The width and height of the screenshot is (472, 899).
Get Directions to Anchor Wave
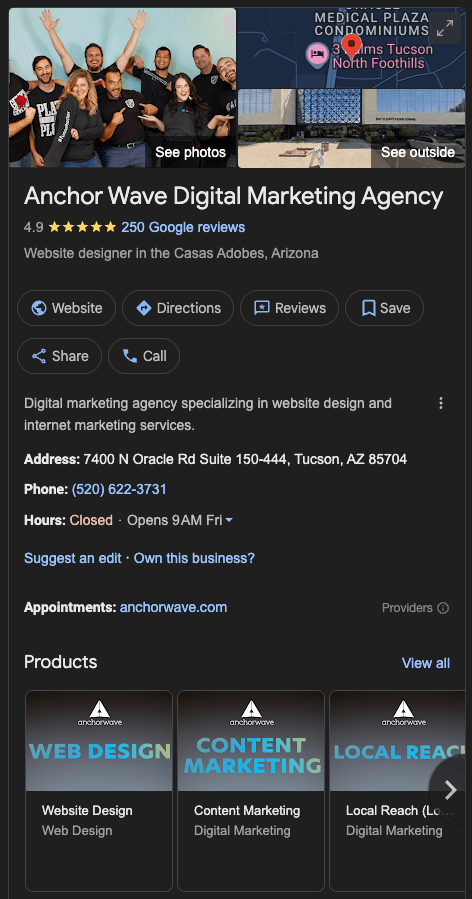click(x=178, y=308)
